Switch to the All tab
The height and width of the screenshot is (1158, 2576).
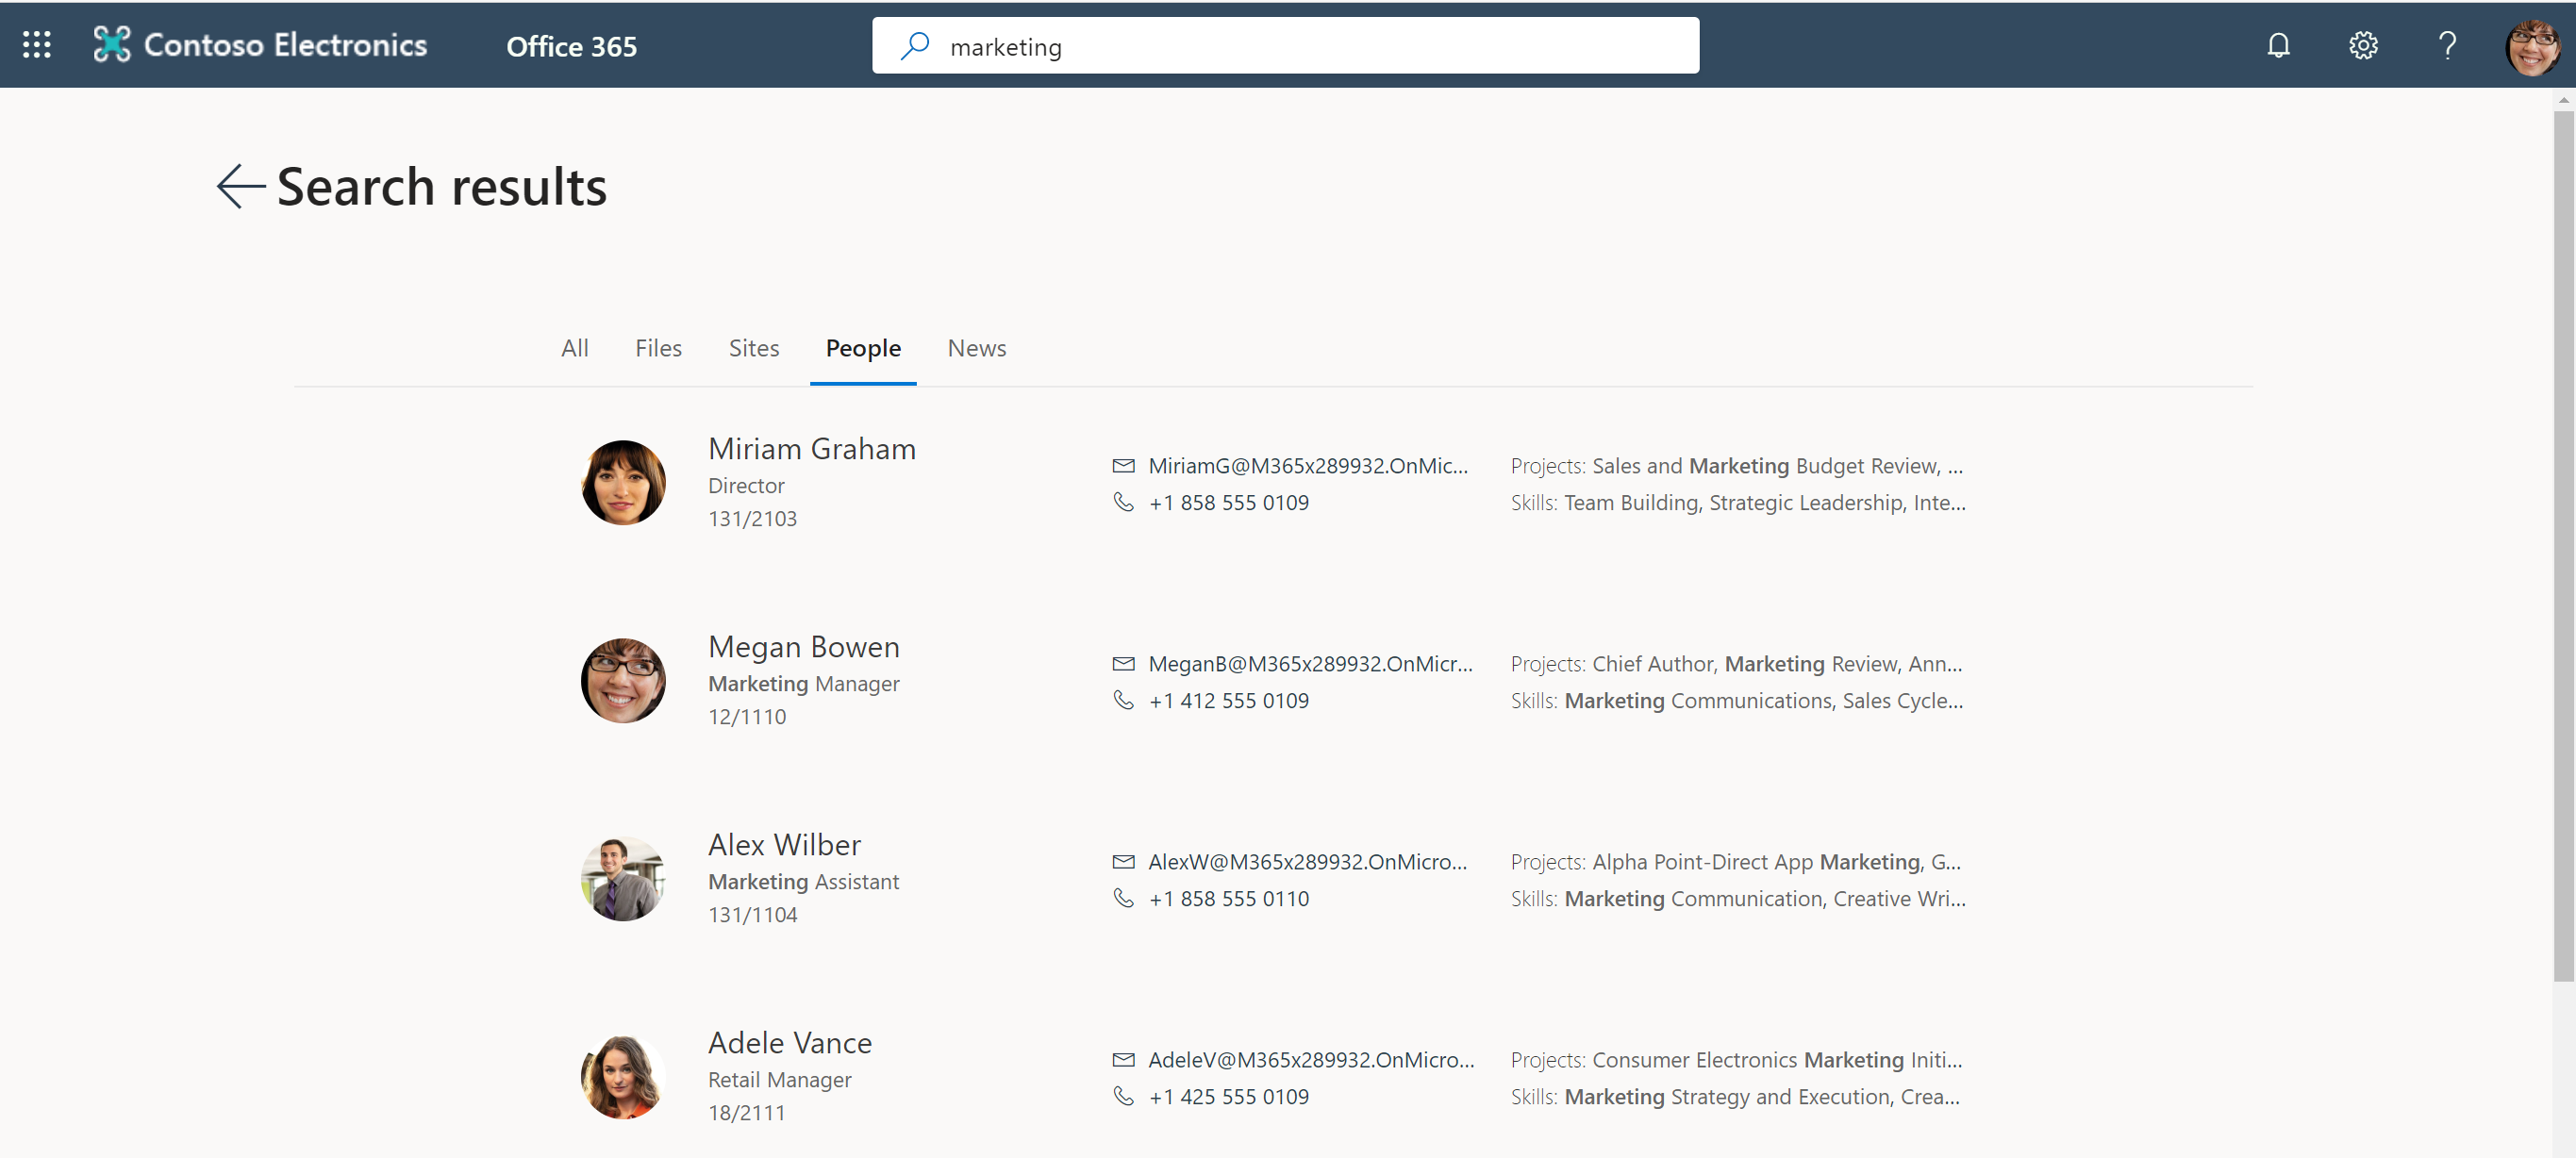click(574, 348)
